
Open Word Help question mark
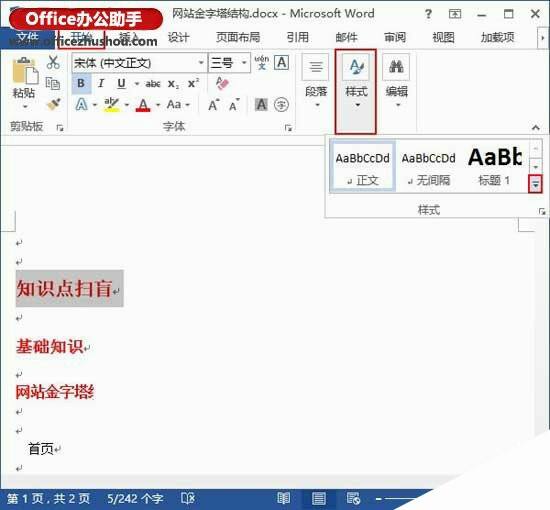click(x=428, y=14)
